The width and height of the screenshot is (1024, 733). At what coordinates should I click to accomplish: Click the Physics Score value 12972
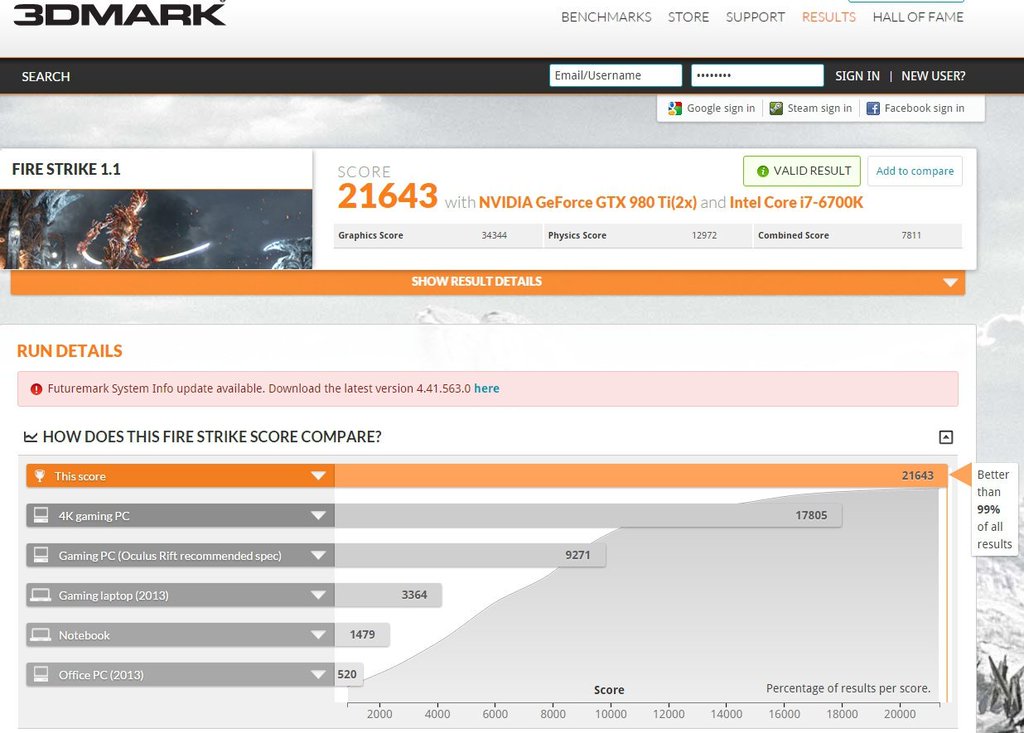704,235
